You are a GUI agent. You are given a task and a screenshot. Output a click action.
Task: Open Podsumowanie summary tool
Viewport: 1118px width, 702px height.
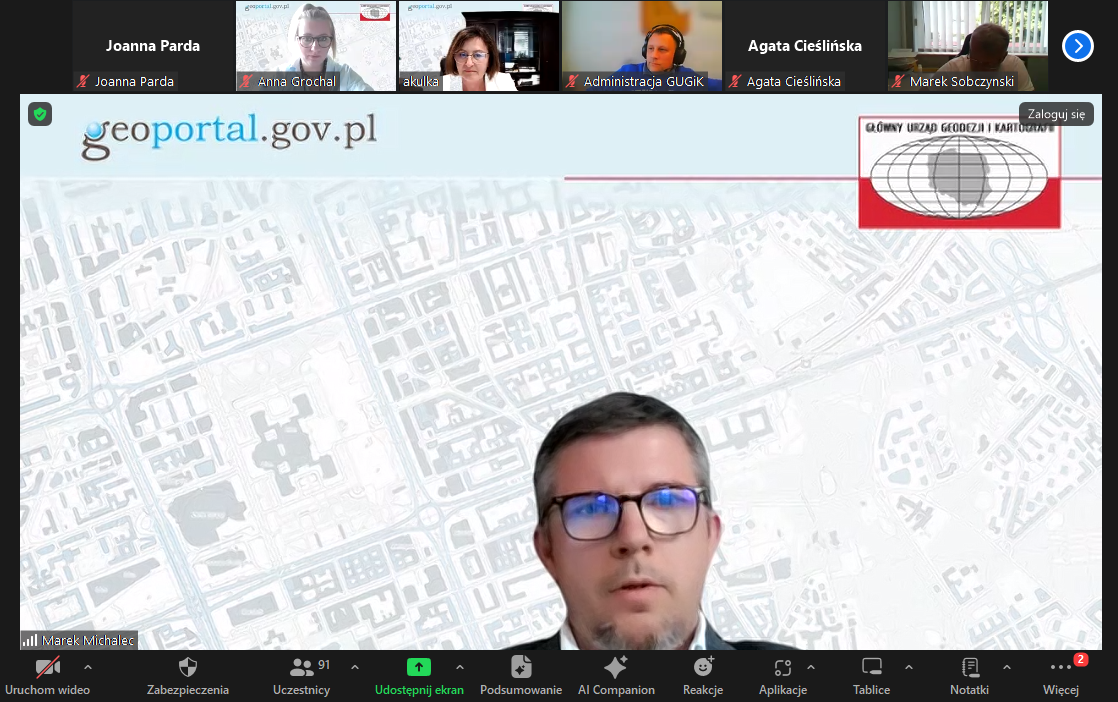pyautogui.click(x=520, y=668)
